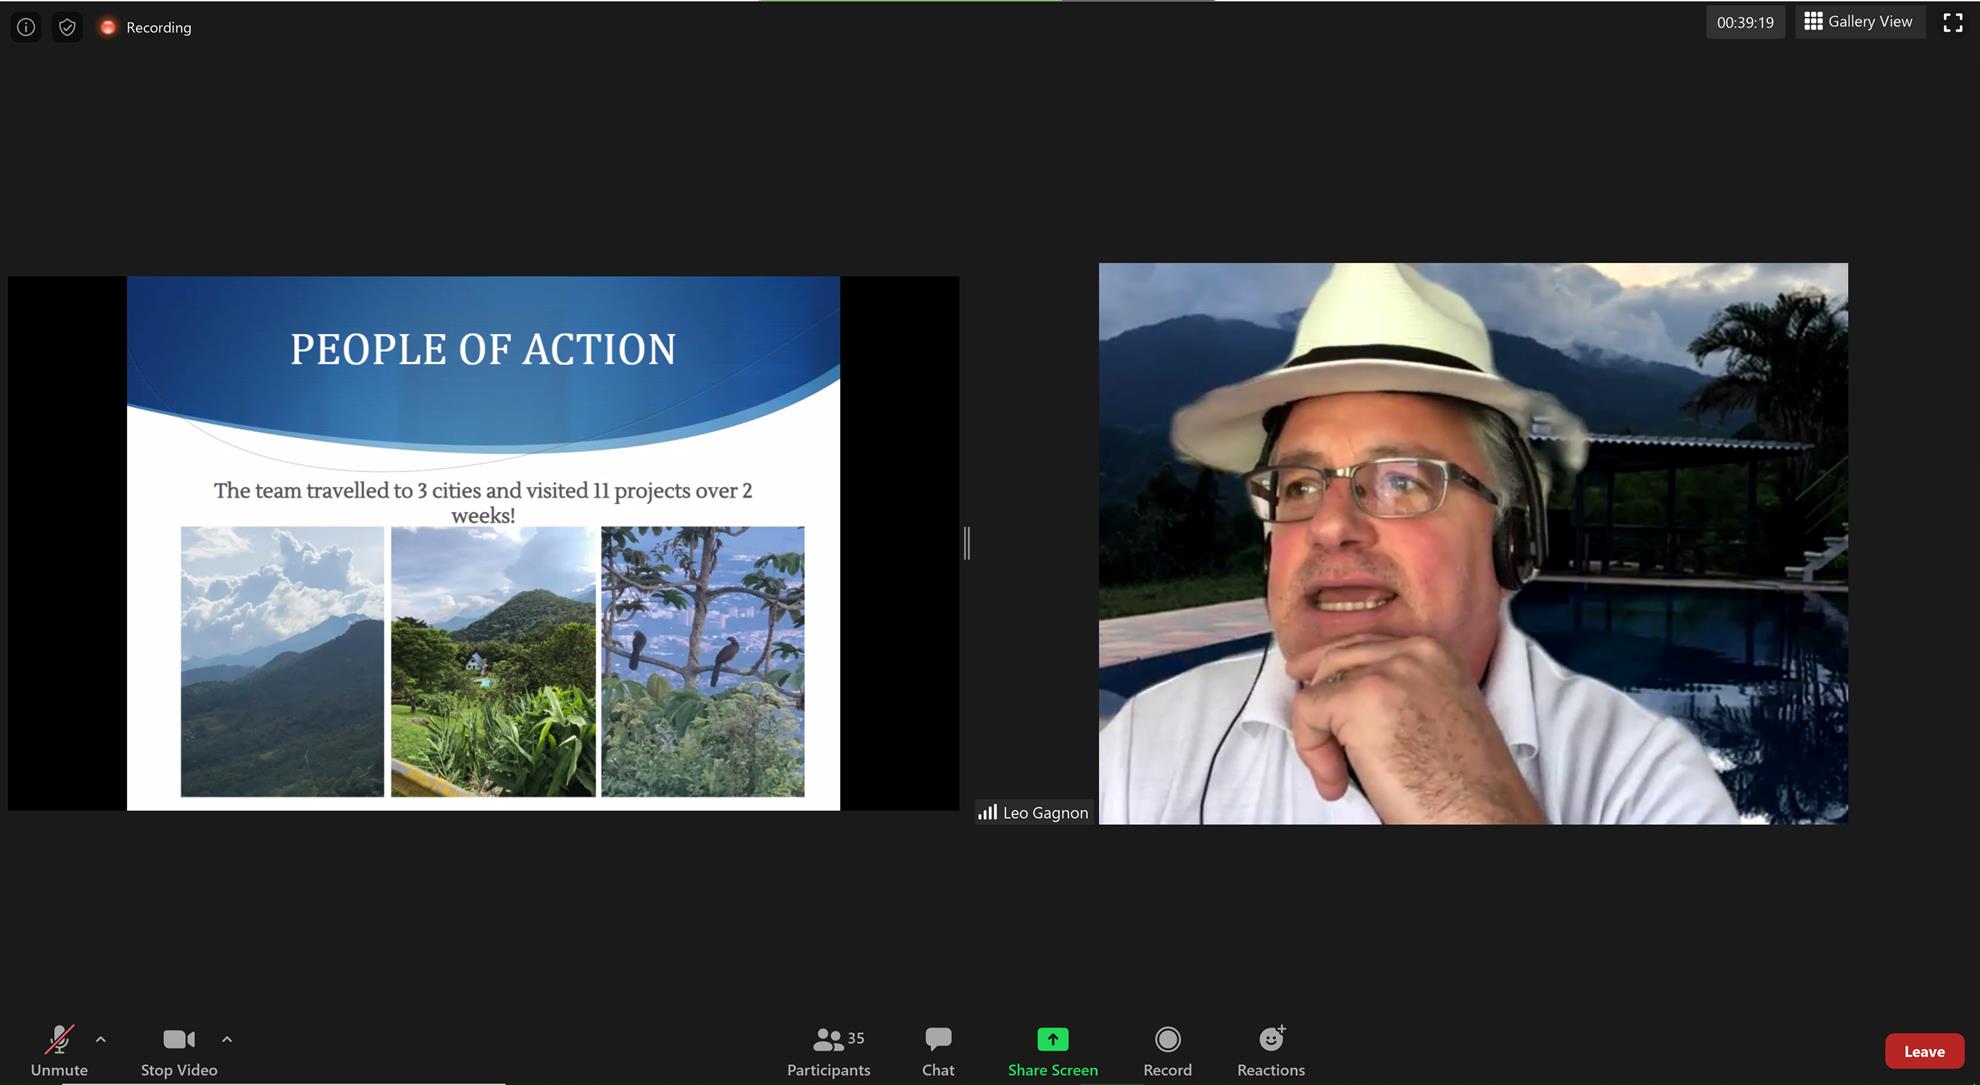Leave the meeting
This screenshot has width=1980, height=1085.
1923,1051
